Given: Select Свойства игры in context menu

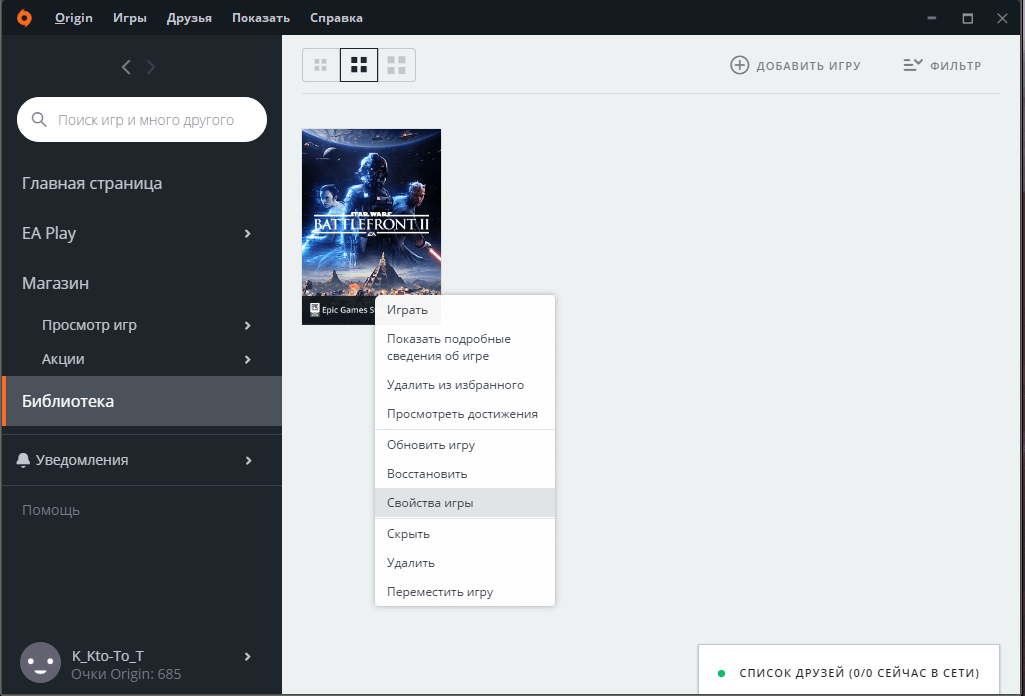Looking at the screenshot, I should 430,503.
